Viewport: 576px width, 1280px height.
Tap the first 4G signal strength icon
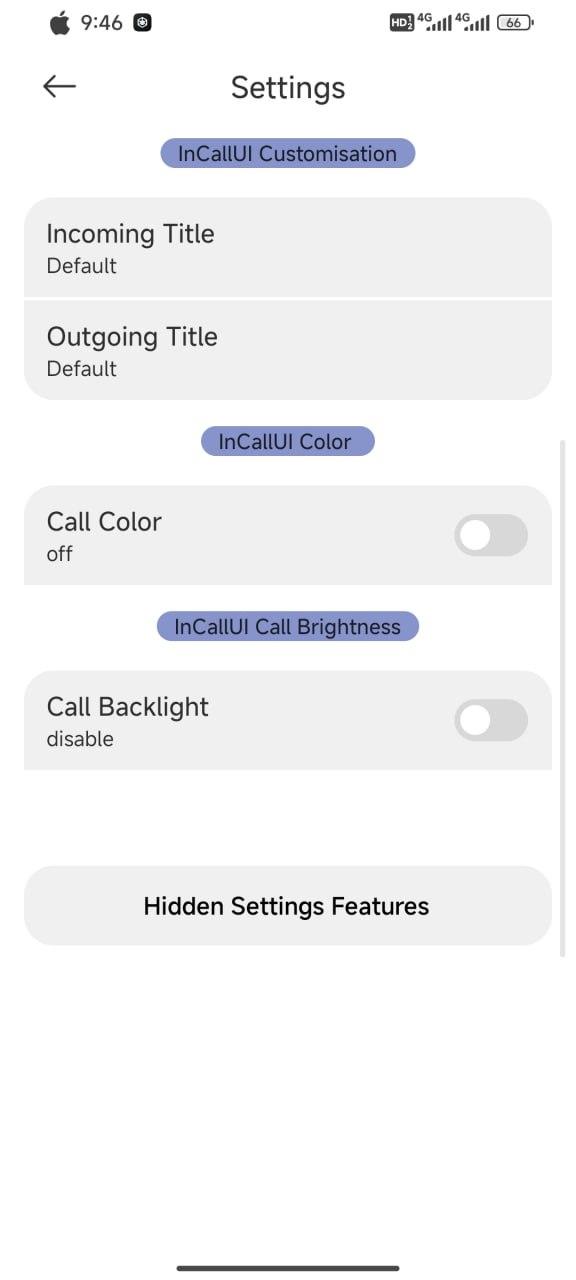tap(434, 21)
